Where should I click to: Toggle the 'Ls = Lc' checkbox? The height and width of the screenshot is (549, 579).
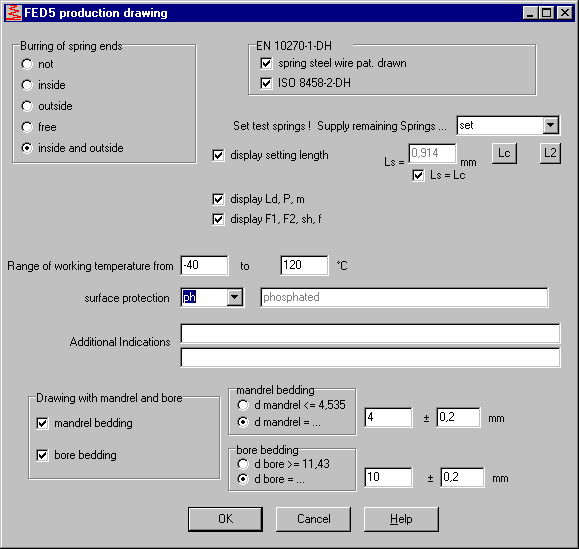418,175
